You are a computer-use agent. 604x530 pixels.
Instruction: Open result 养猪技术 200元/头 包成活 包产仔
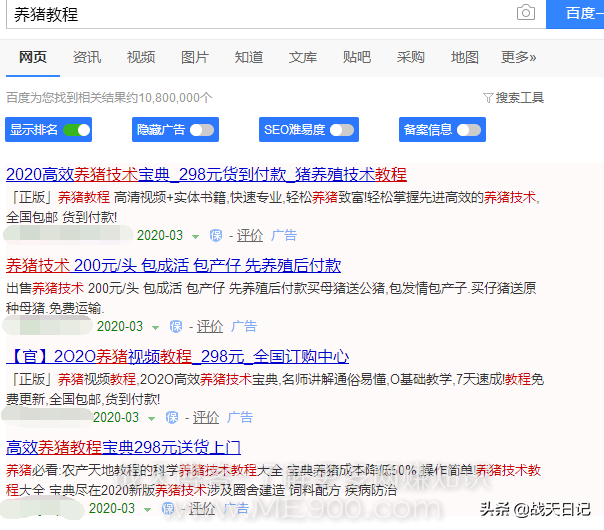pos(173,265)
